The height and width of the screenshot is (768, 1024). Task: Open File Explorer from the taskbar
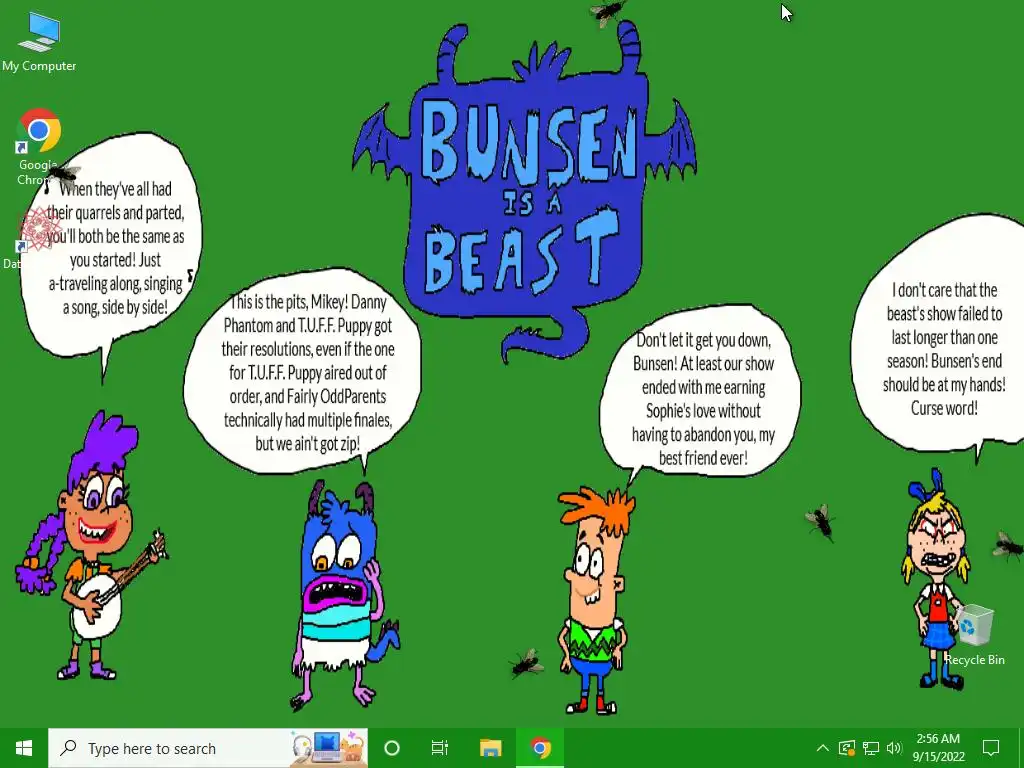(x=490, y=748)
